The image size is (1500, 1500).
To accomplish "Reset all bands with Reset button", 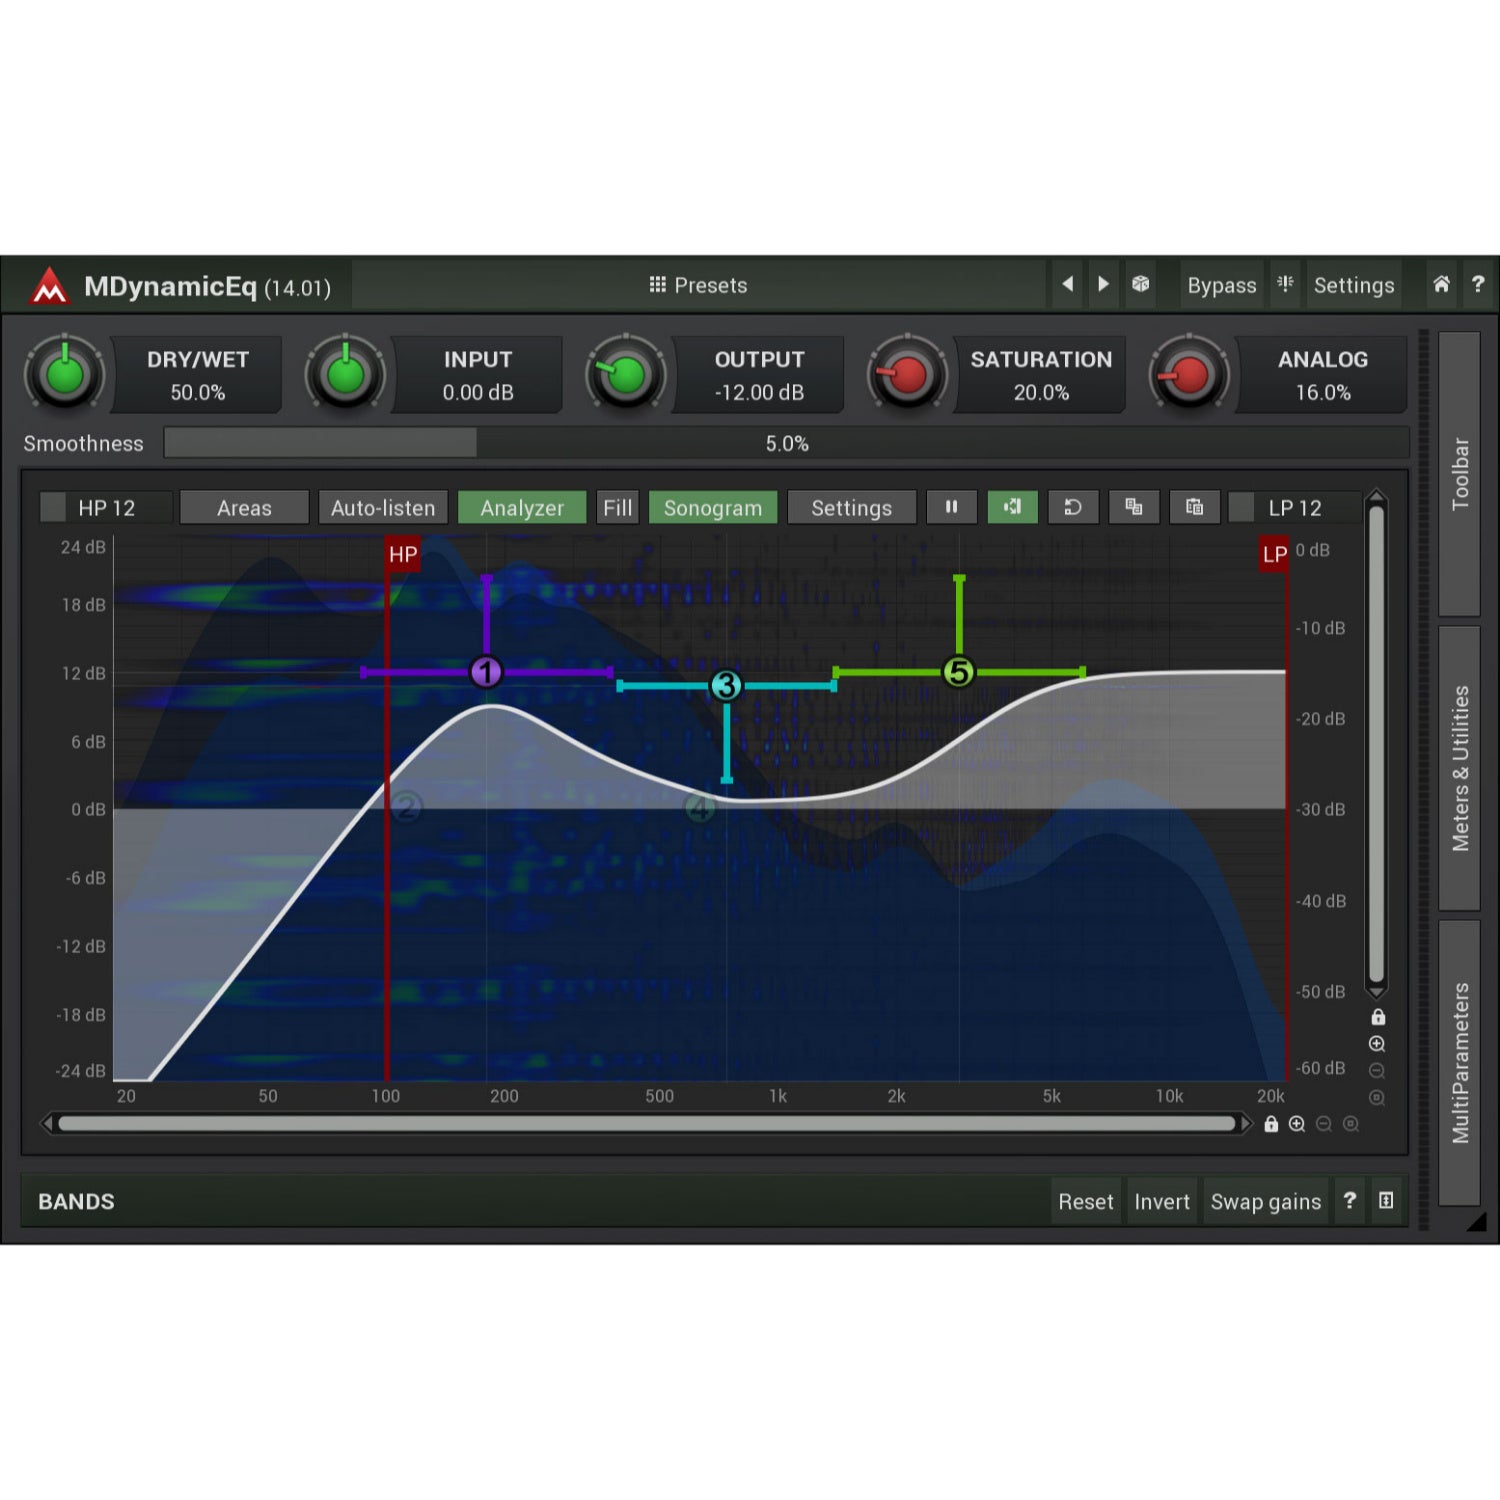I will [1085, 1201].
